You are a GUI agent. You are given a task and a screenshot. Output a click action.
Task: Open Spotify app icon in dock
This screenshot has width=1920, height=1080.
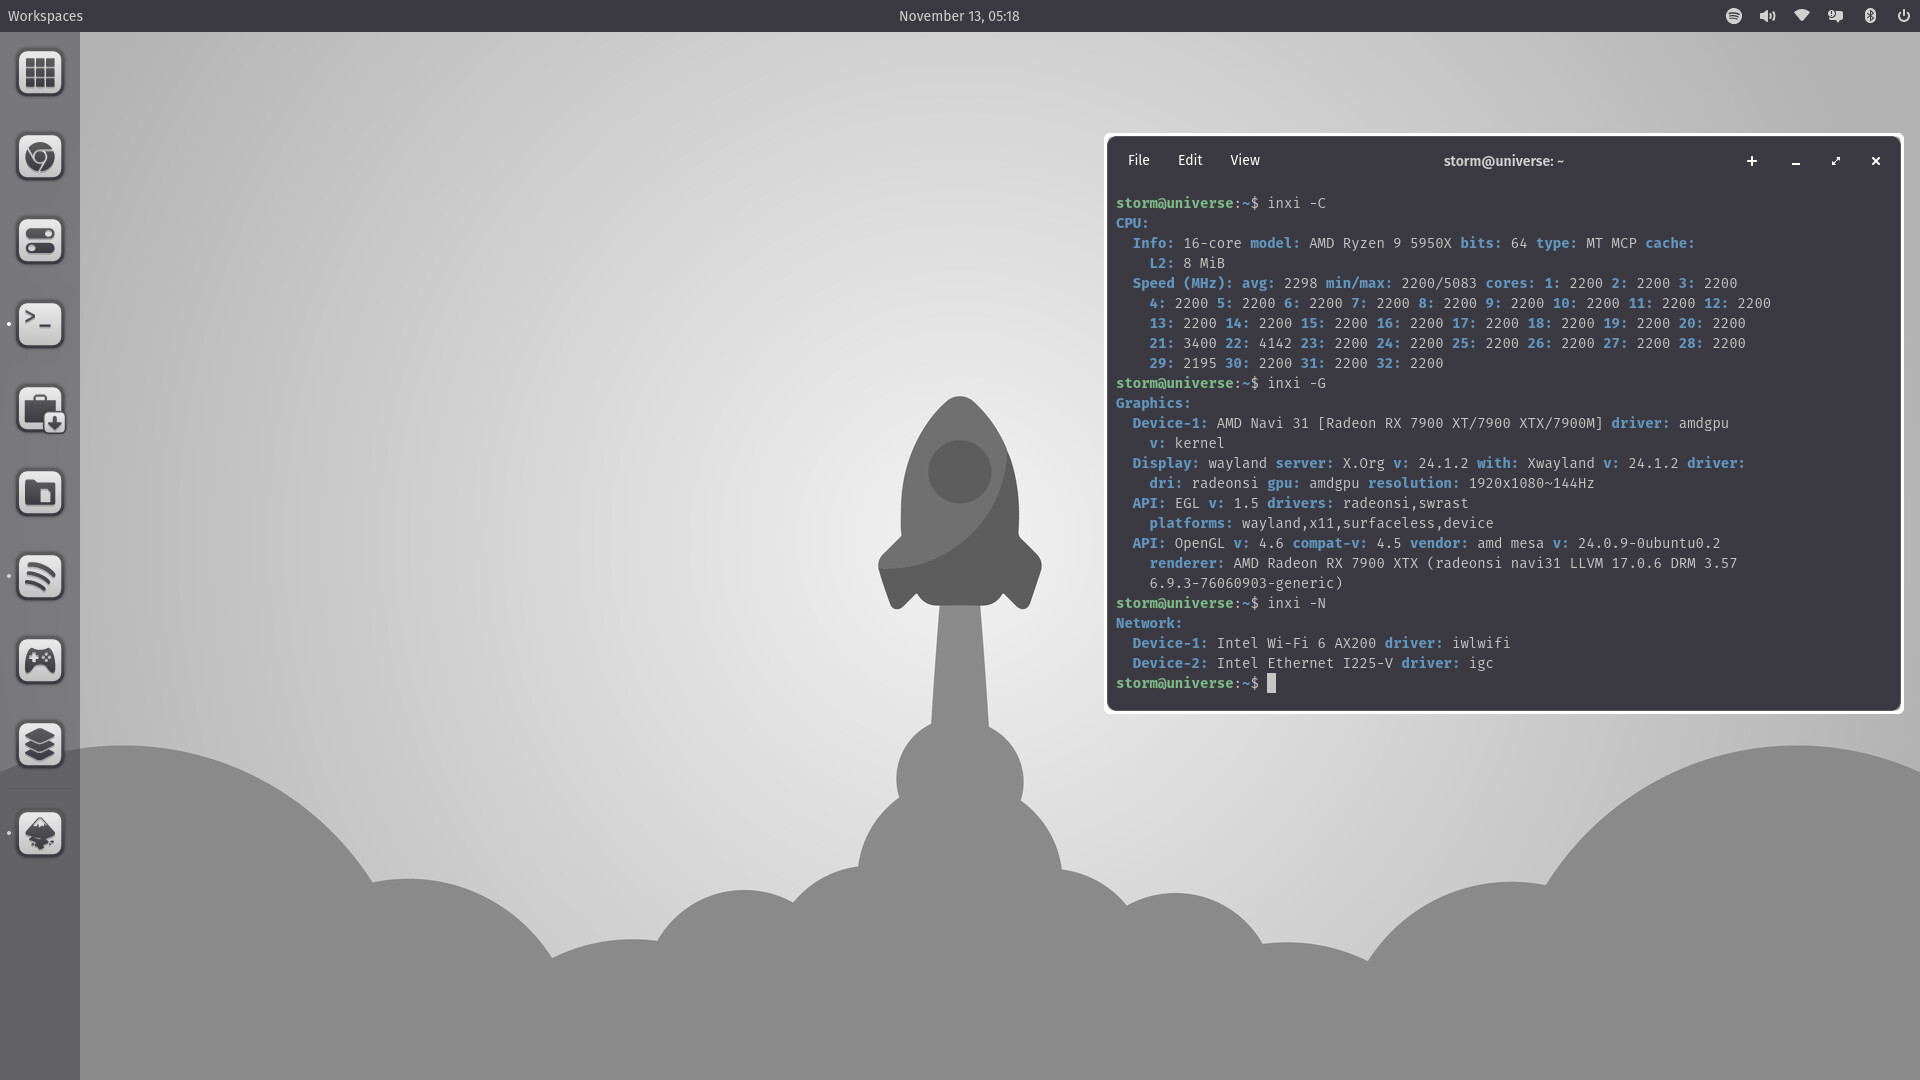40,576
